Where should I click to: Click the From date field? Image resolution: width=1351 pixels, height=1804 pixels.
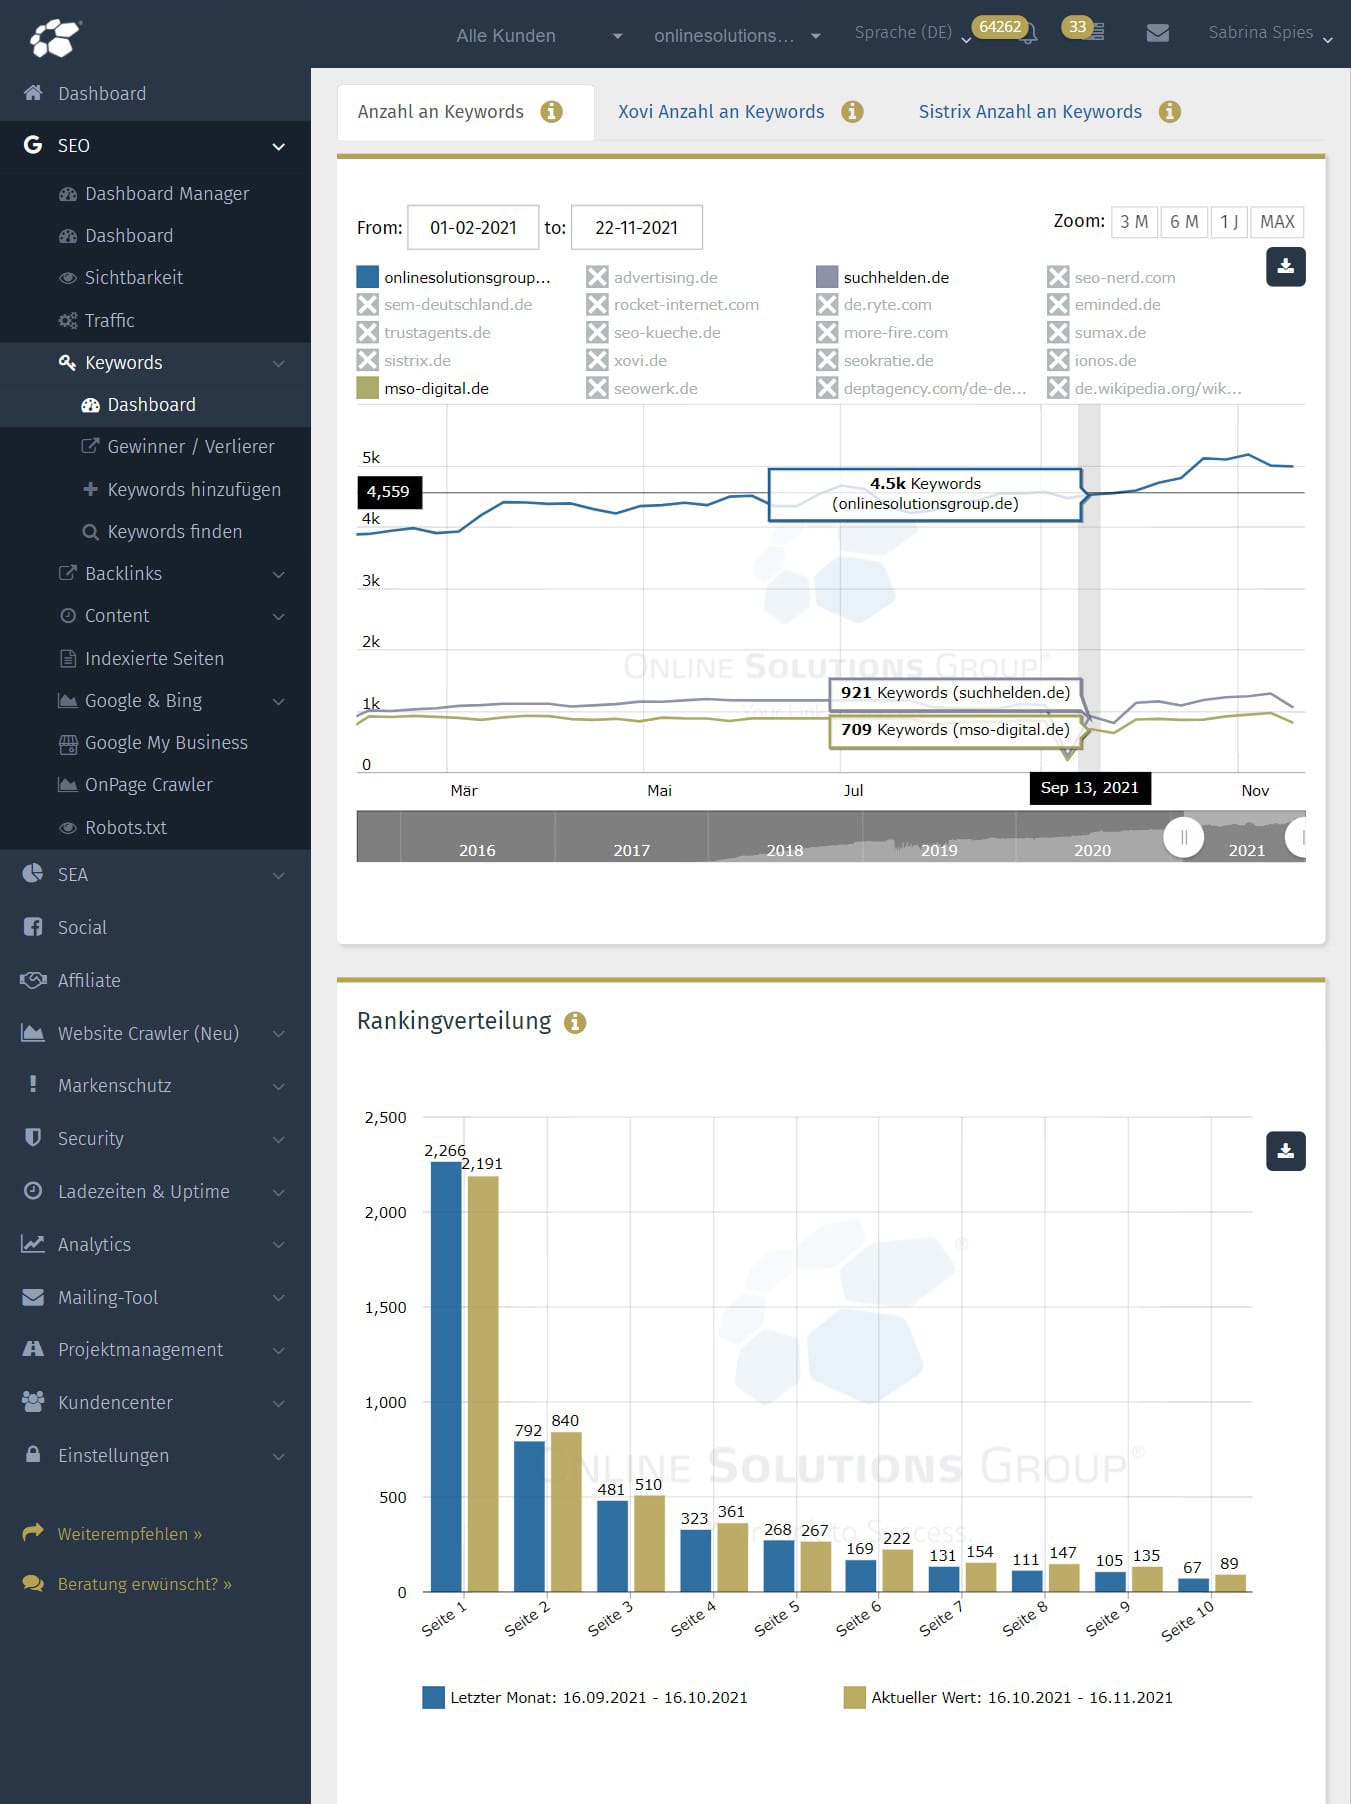(x=473, y=227)
